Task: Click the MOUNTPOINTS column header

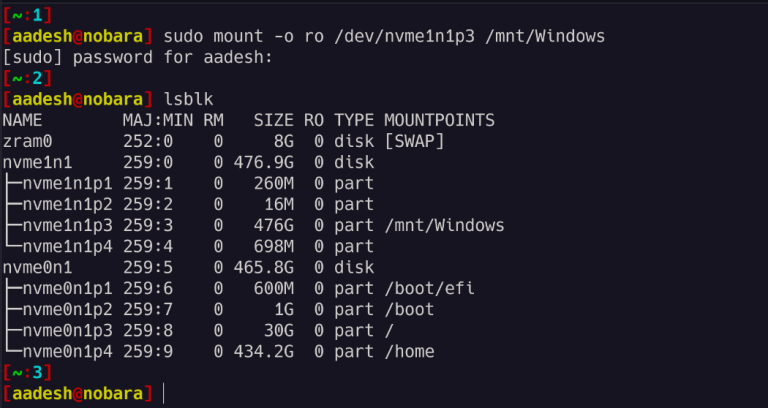Action: tap(439, 120)
